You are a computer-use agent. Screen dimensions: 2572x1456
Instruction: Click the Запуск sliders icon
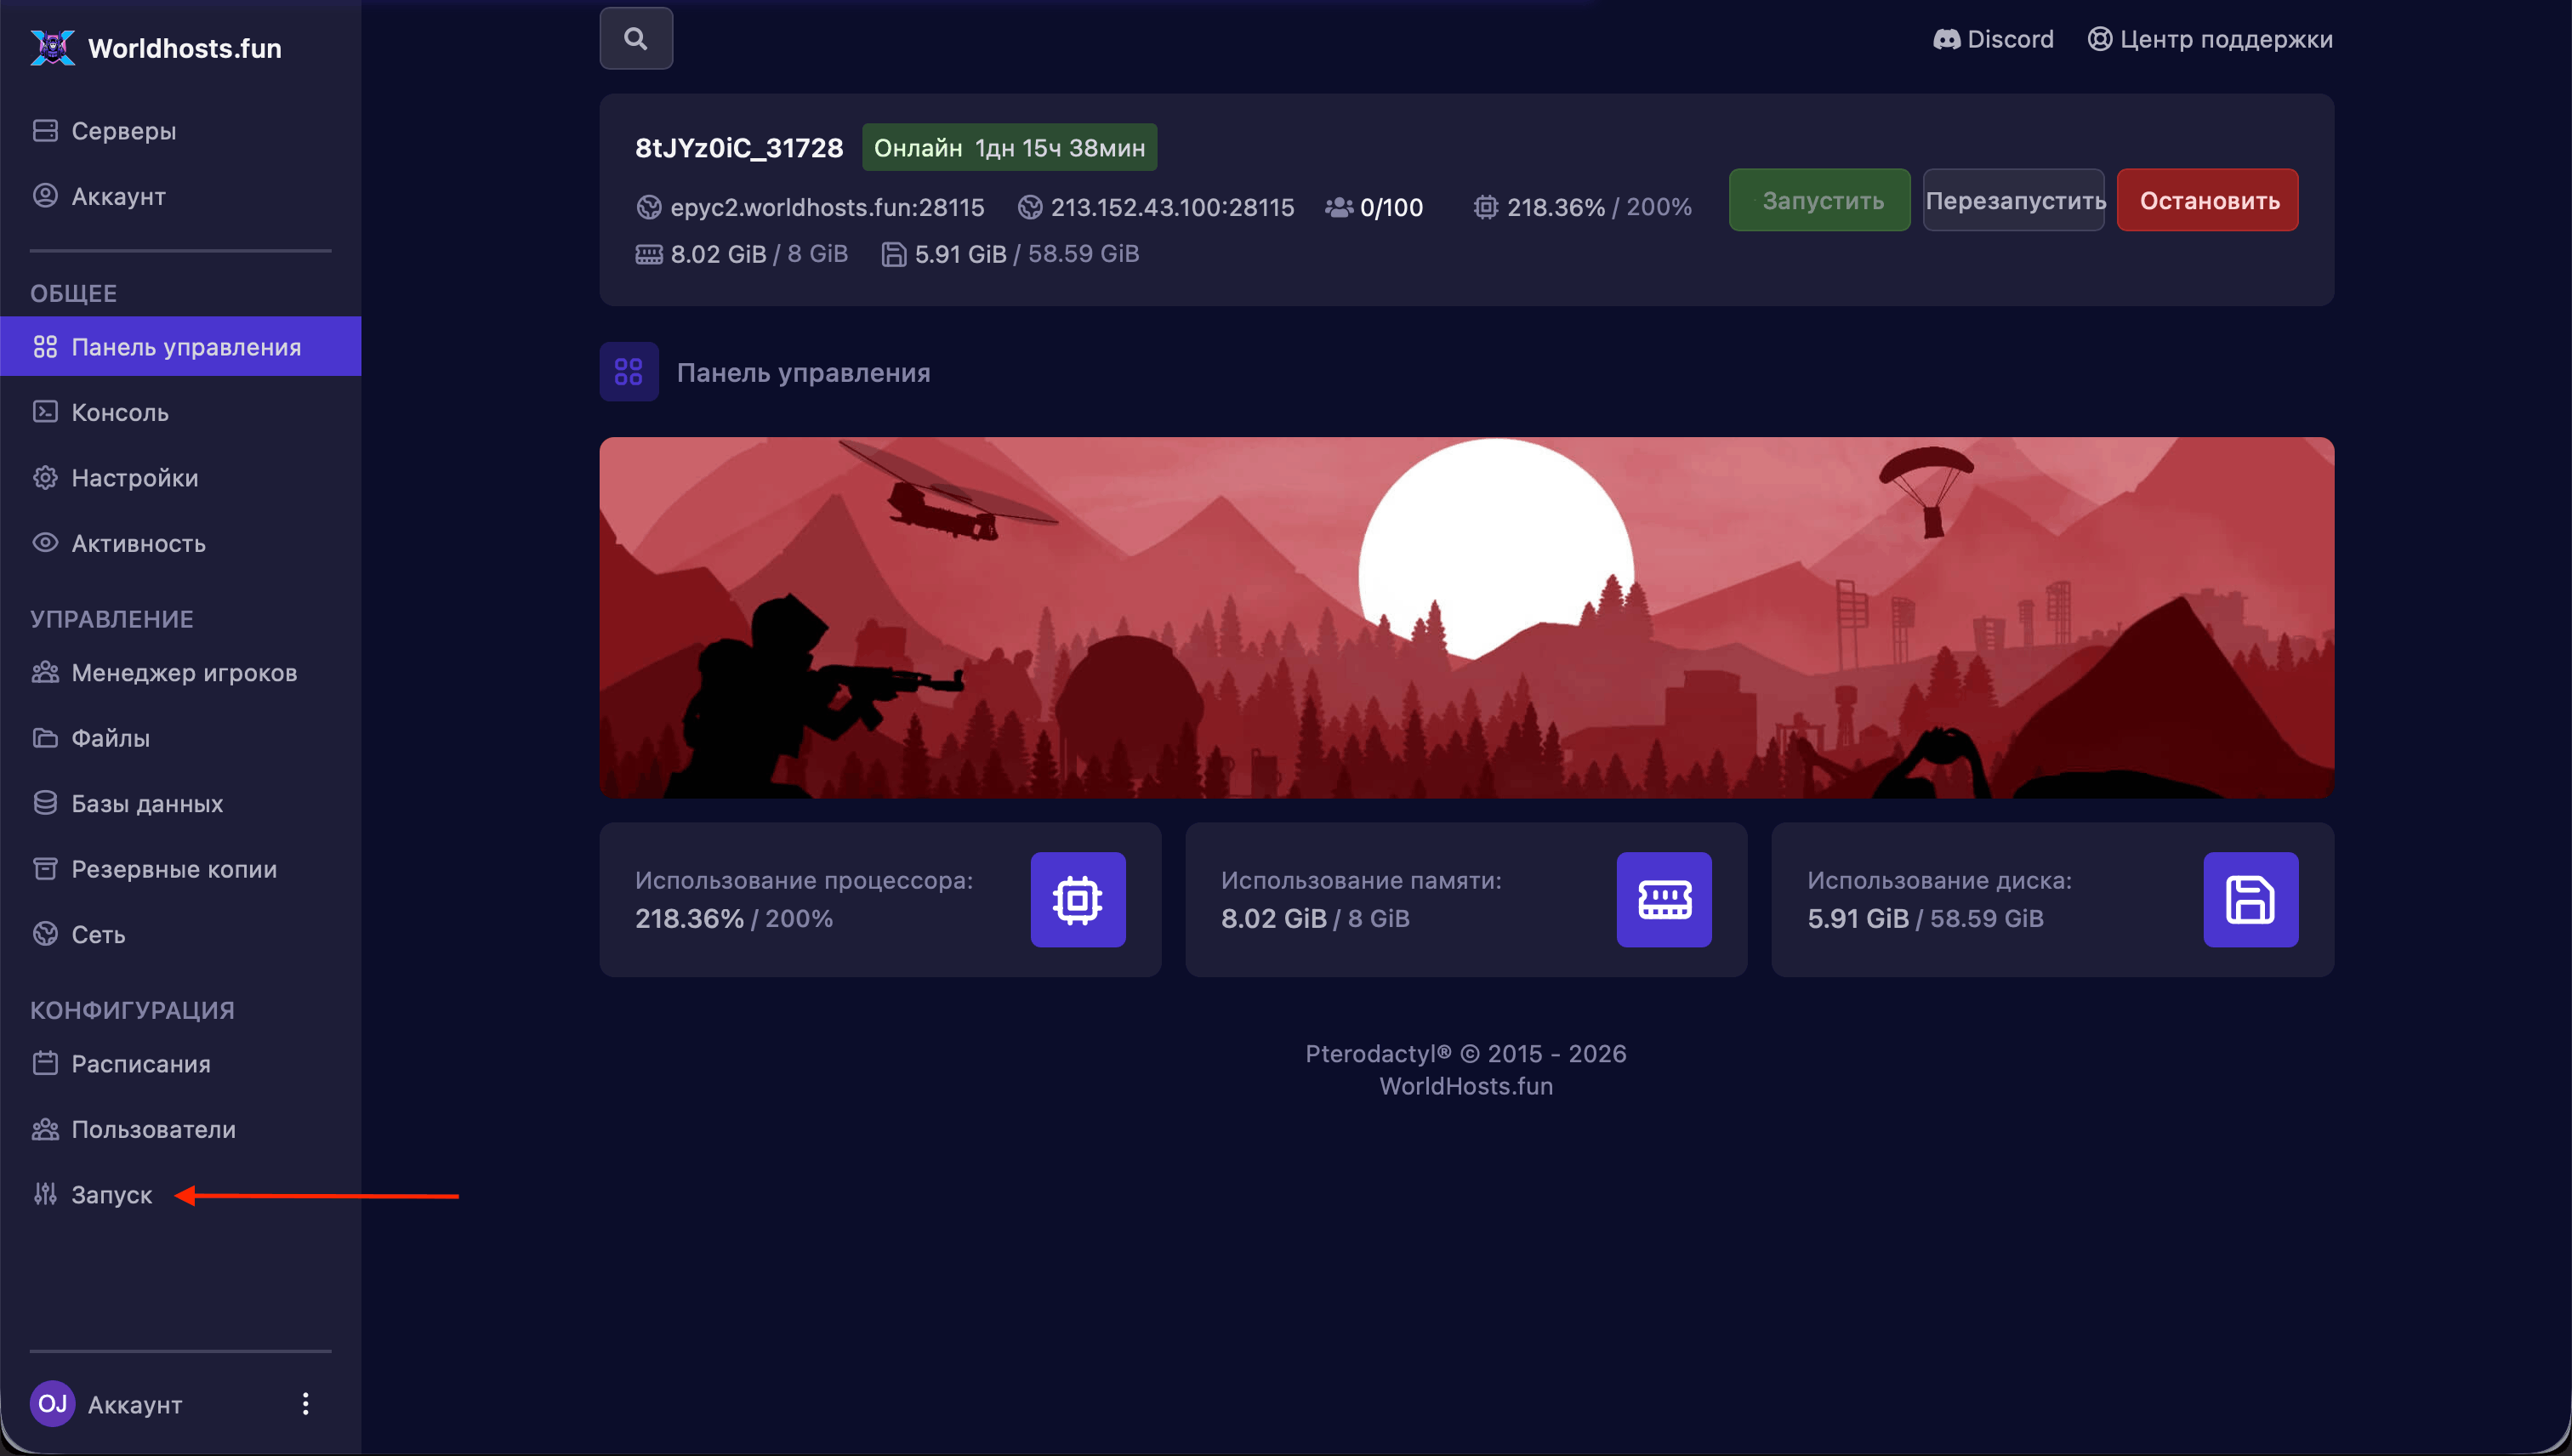(x=45, y=1194)
